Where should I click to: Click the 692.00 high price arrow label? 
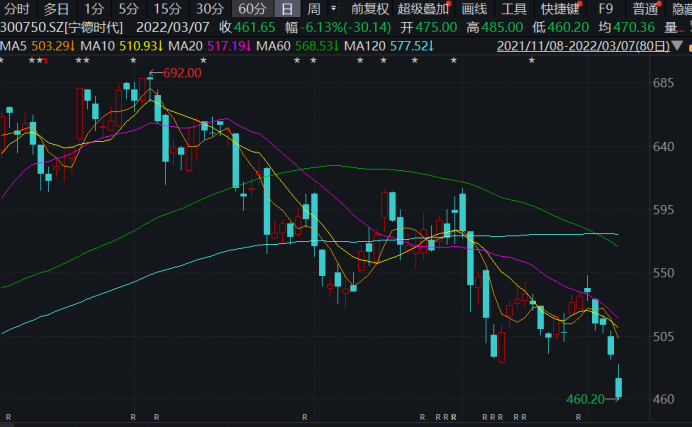[175, 73]
